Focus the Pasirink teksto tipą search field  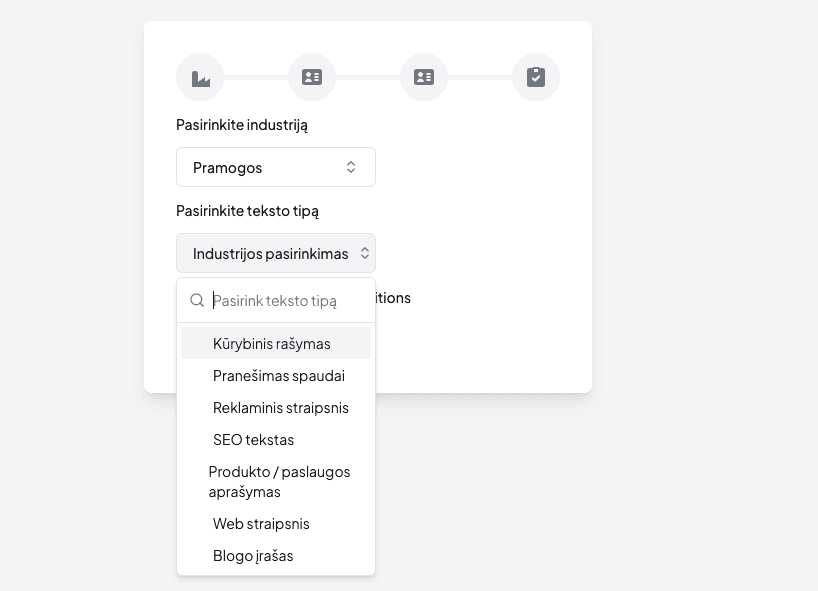coord(285,300)
